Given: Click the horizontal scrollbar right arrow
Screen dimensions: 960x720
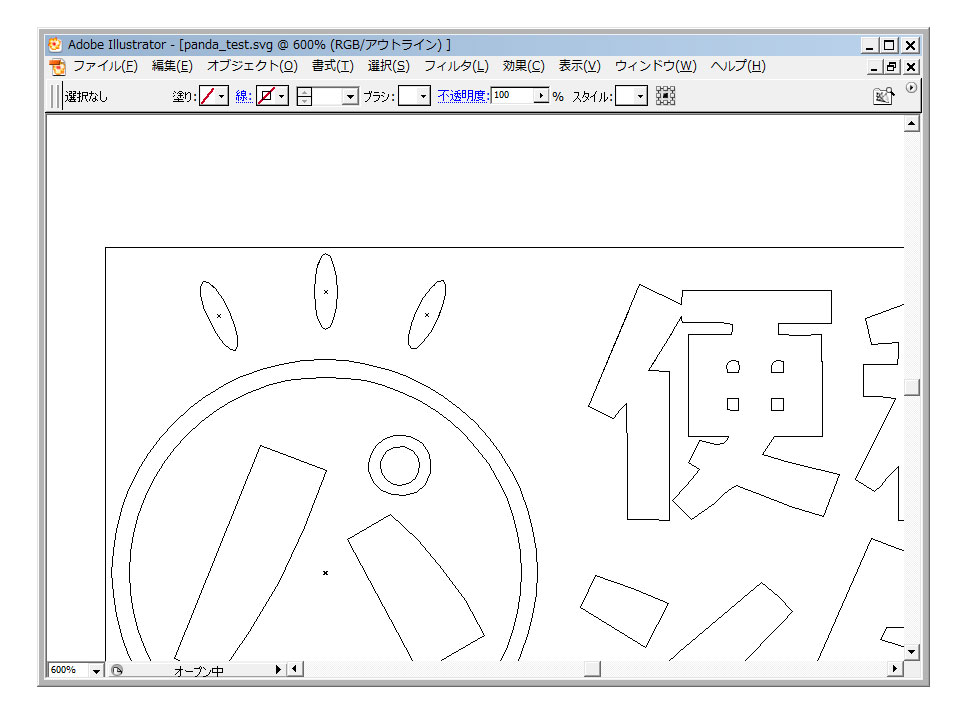Looking at the screenshot, I should coord(895,669).
